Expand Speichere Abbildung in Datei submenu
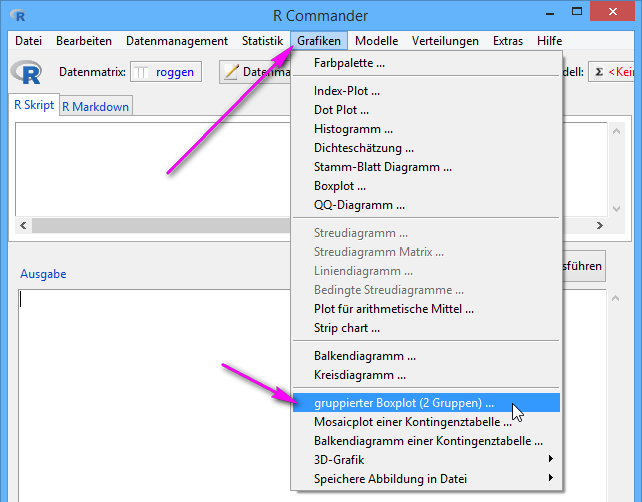 pos(426,479)
